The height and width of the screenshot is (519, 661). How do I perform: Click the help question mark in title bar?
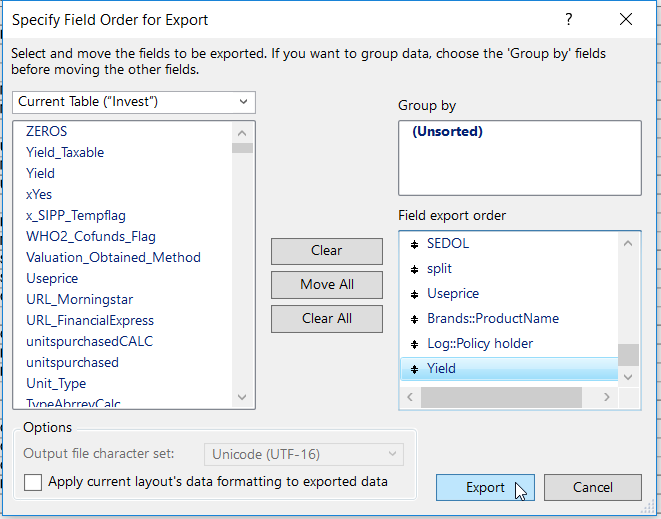pyautogui.click(x=569, y=20)
